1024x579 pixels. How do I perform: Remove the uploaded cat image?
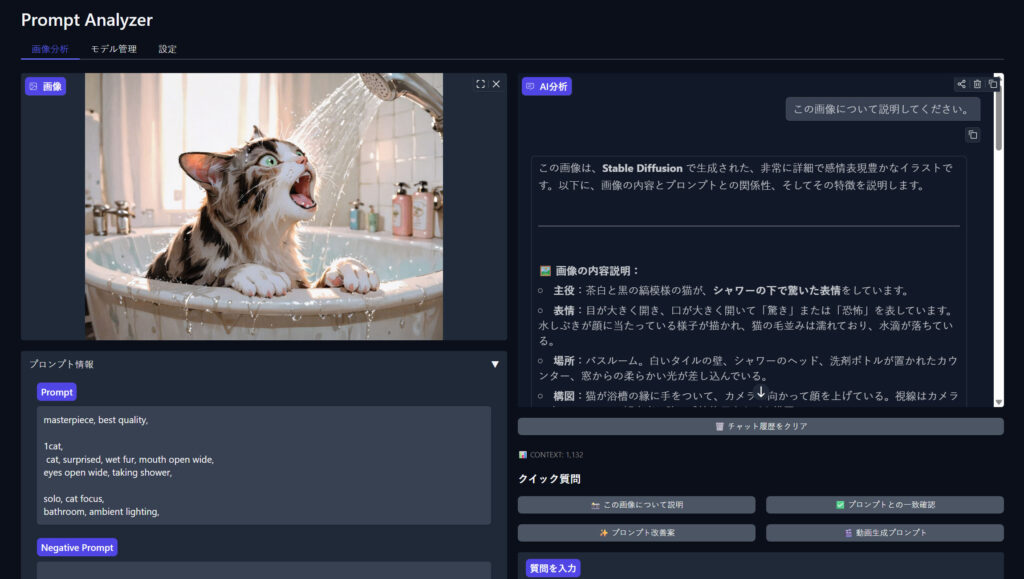pyautogui.click(x=496, y=85)
